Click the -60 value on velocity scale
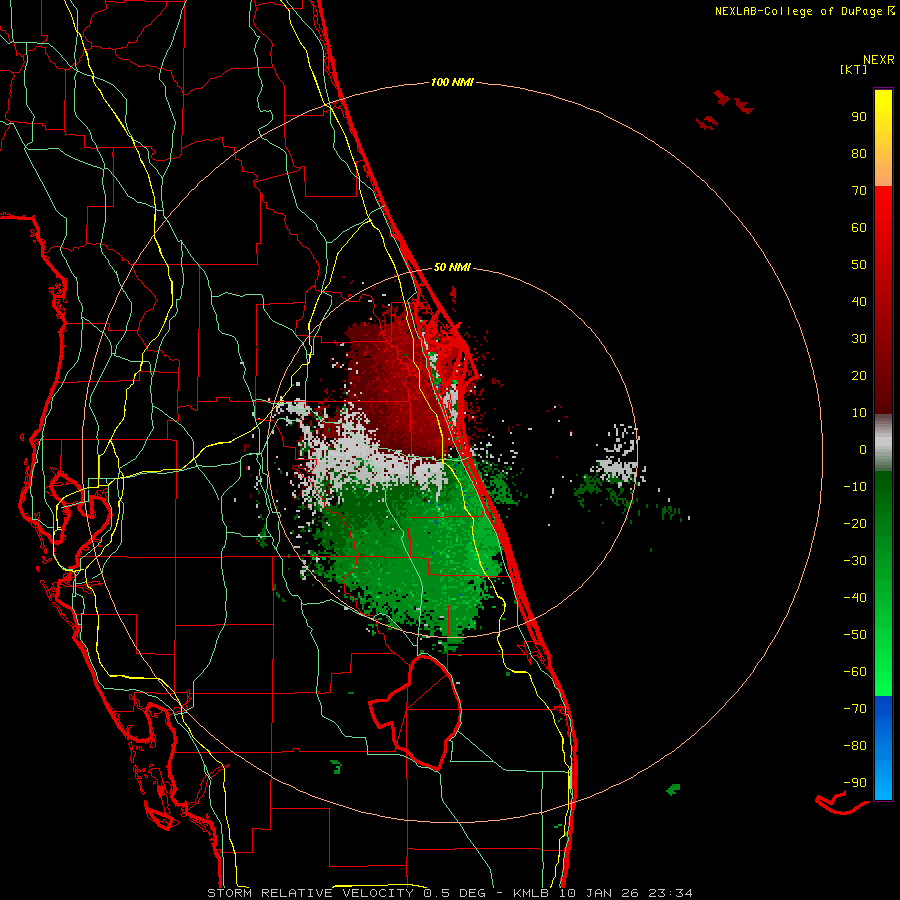The height and width of the screenshot is (900, 900). click(x=855, y=672)
